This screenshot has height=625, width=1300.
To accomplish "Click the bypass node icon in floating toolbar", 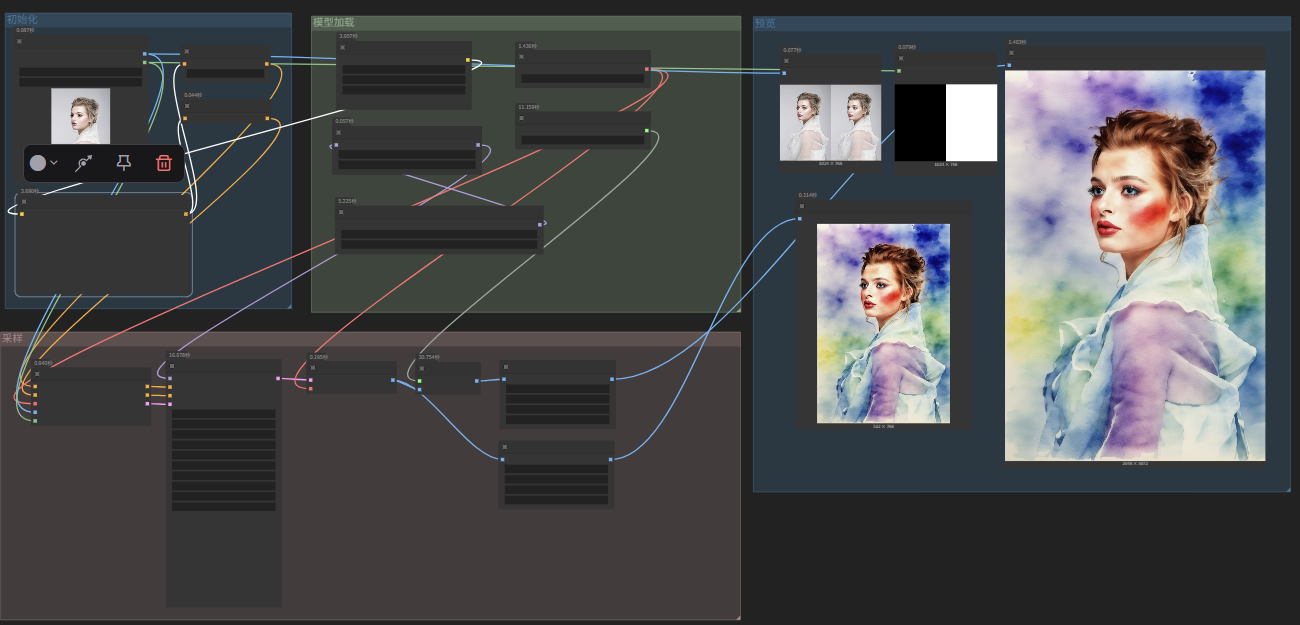I will [84, 163].
